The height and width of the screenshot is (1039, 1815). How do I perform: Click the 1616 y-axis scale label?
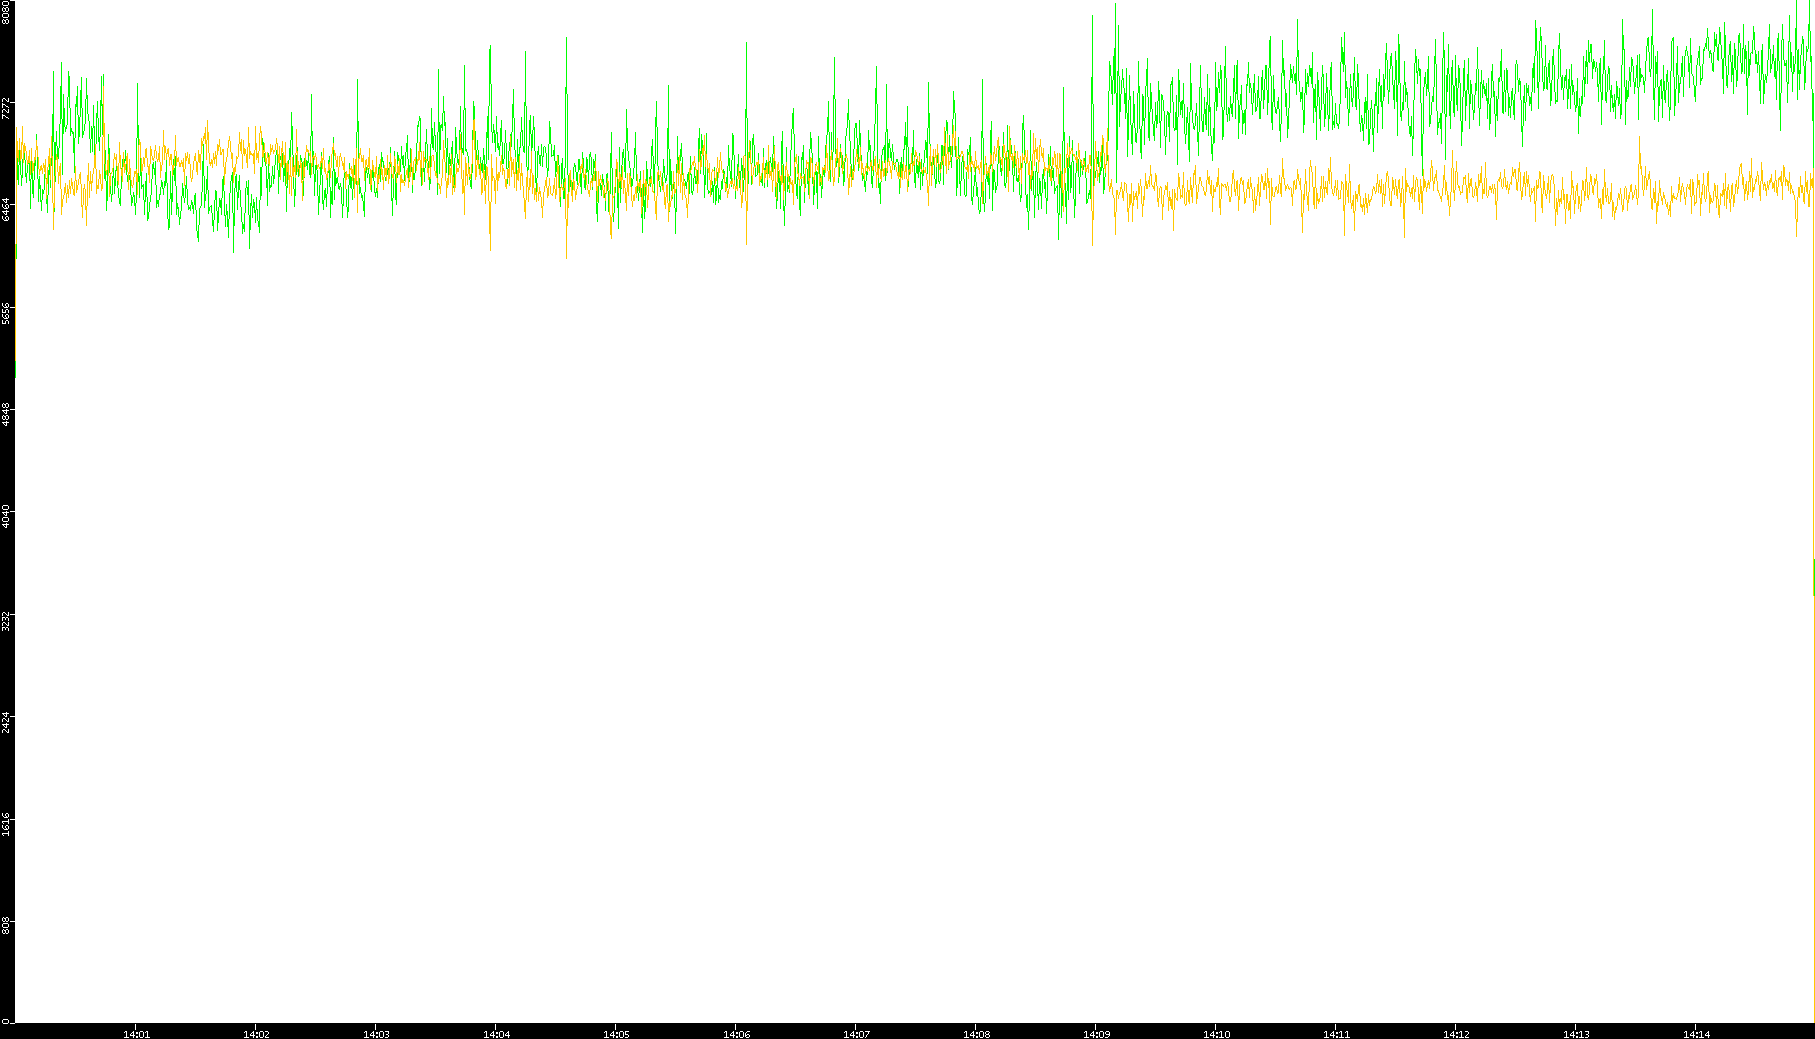pyautogui.click(x=6, y=824)
